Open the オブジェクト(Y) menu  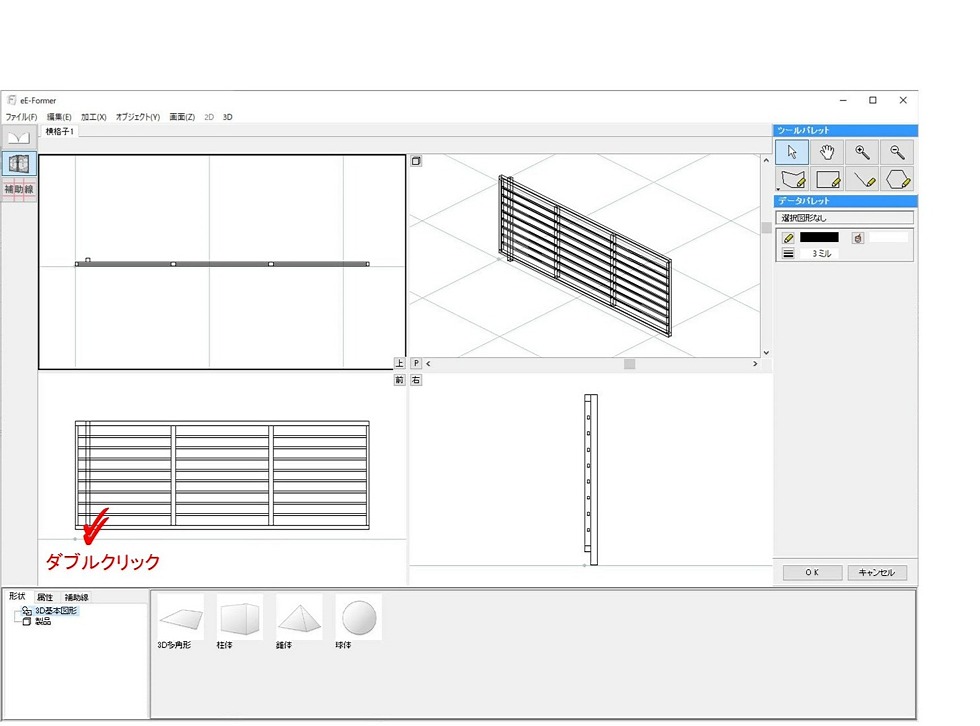pyautogui.click(x=138, y=117)
